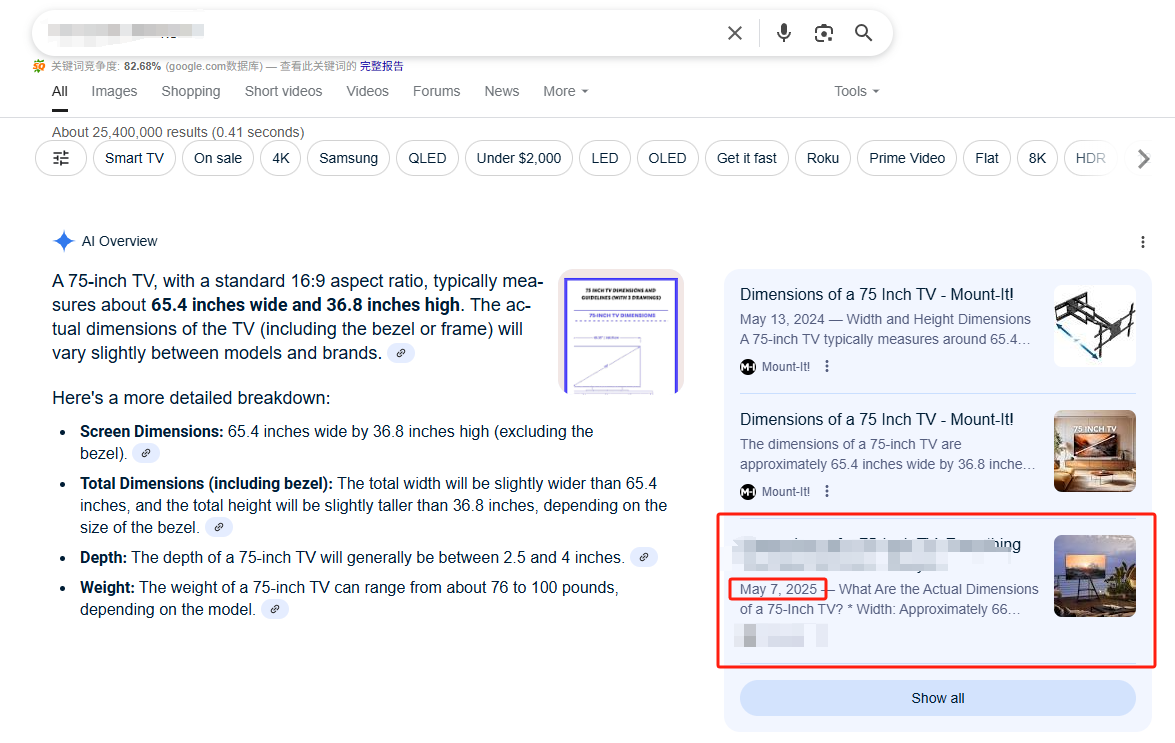The height and width of the screenshot is (743, 1175).
Task: Open Google Lens camera search
Action: (823, 33)
